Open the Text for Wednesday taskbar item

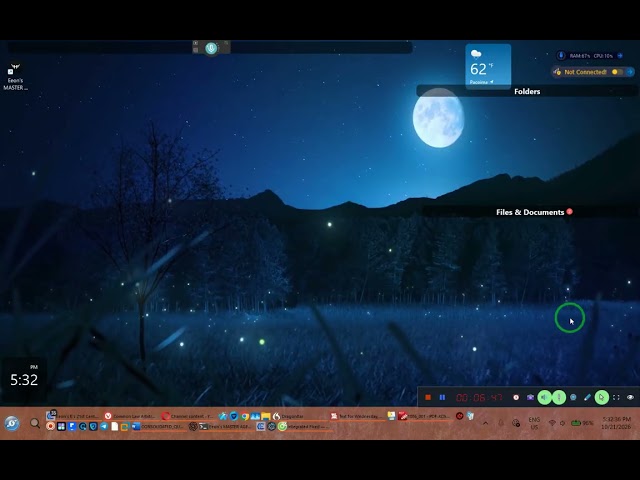(x=358, y=416)
